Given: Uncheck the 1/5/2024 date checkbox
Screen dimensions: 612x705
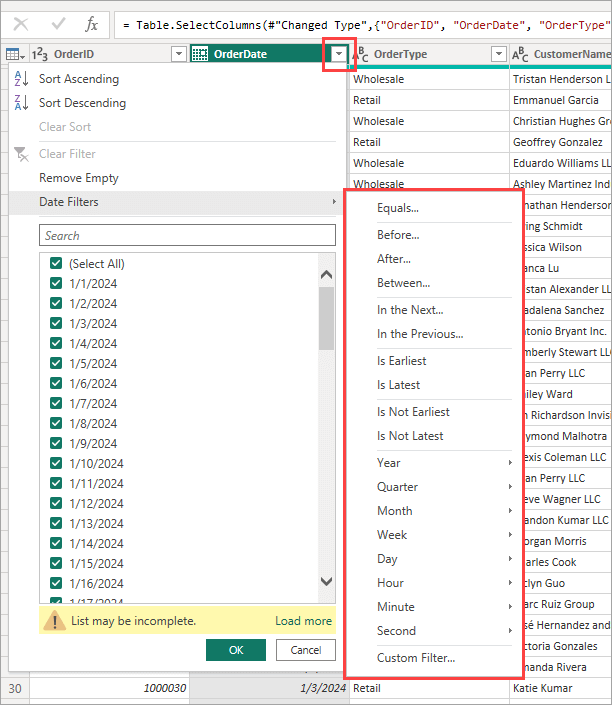Looking at the screenshot, I should pyautogui.click(x=56, y=363).
